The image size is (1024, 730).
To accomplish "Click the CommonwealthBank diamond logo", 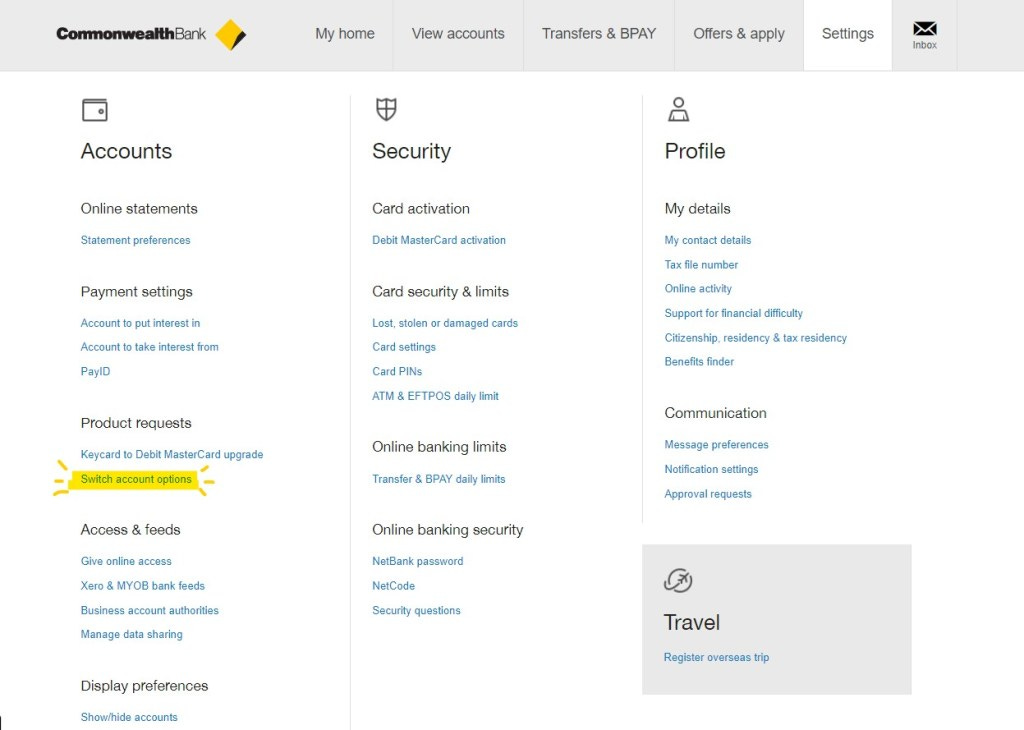I will 231,35.
